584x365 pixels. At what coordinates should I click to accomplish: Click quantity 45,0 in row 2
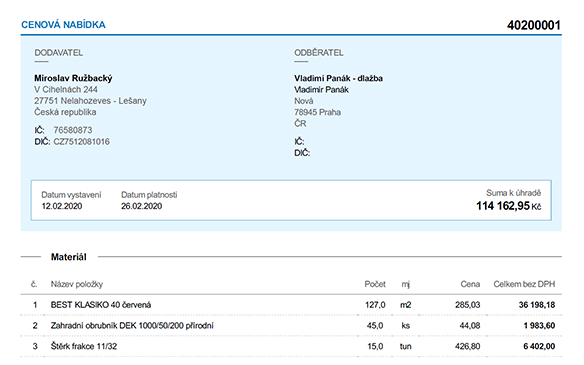point(375,326)
